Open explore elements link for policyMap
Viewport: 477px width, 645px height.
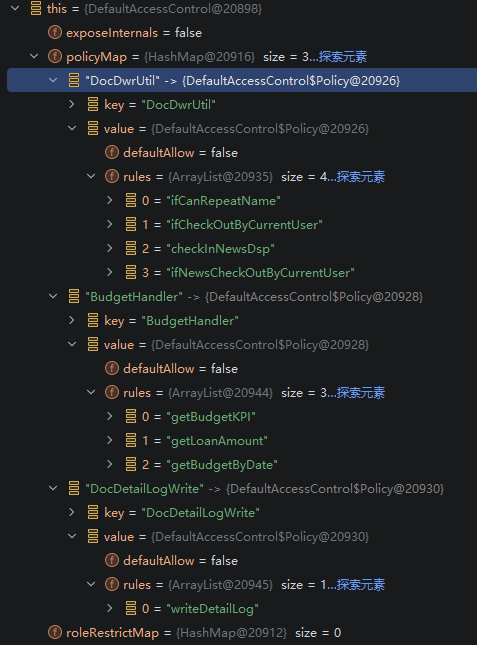point(342,56)
